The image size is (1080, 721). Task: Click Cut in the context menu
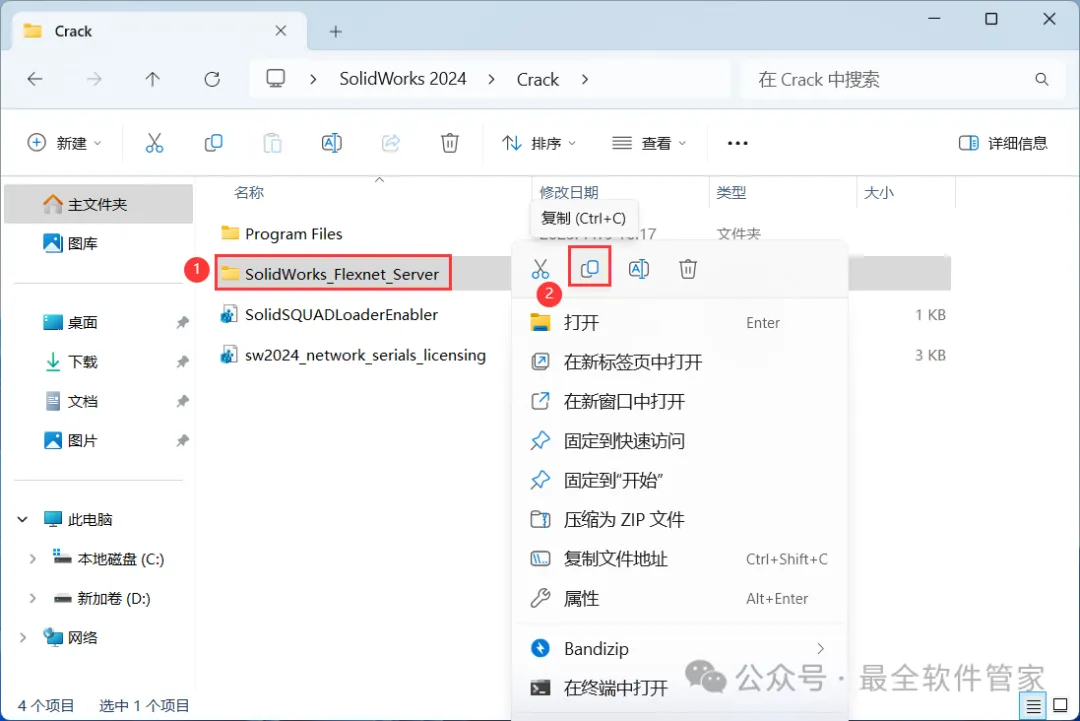[x=541, y=269]
